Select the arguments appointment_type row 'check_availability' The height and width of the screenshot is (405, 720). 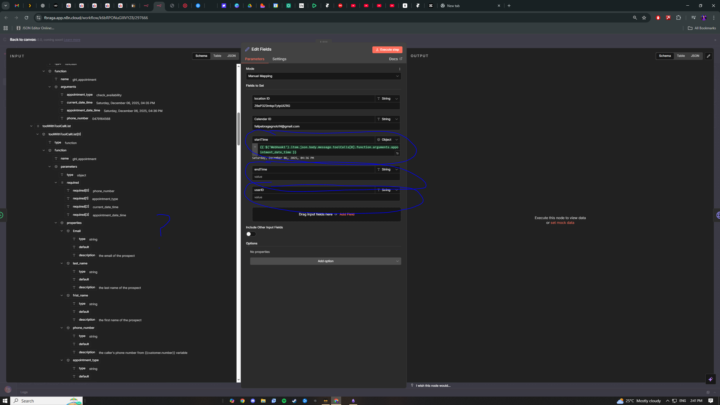click(x=92, y=95)
